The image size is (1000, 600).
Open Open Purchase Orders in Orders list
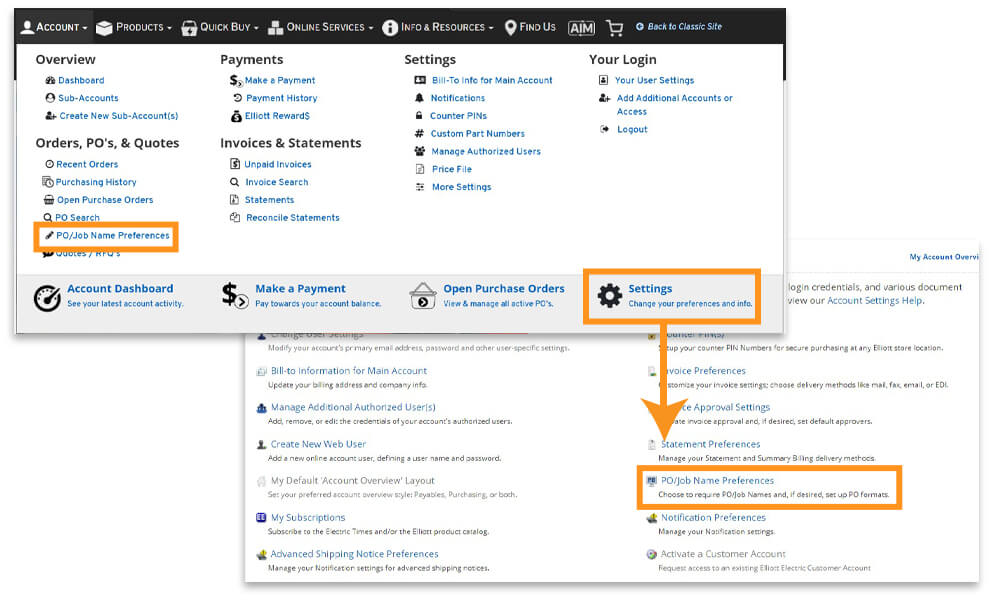click(x=105, y=200)
